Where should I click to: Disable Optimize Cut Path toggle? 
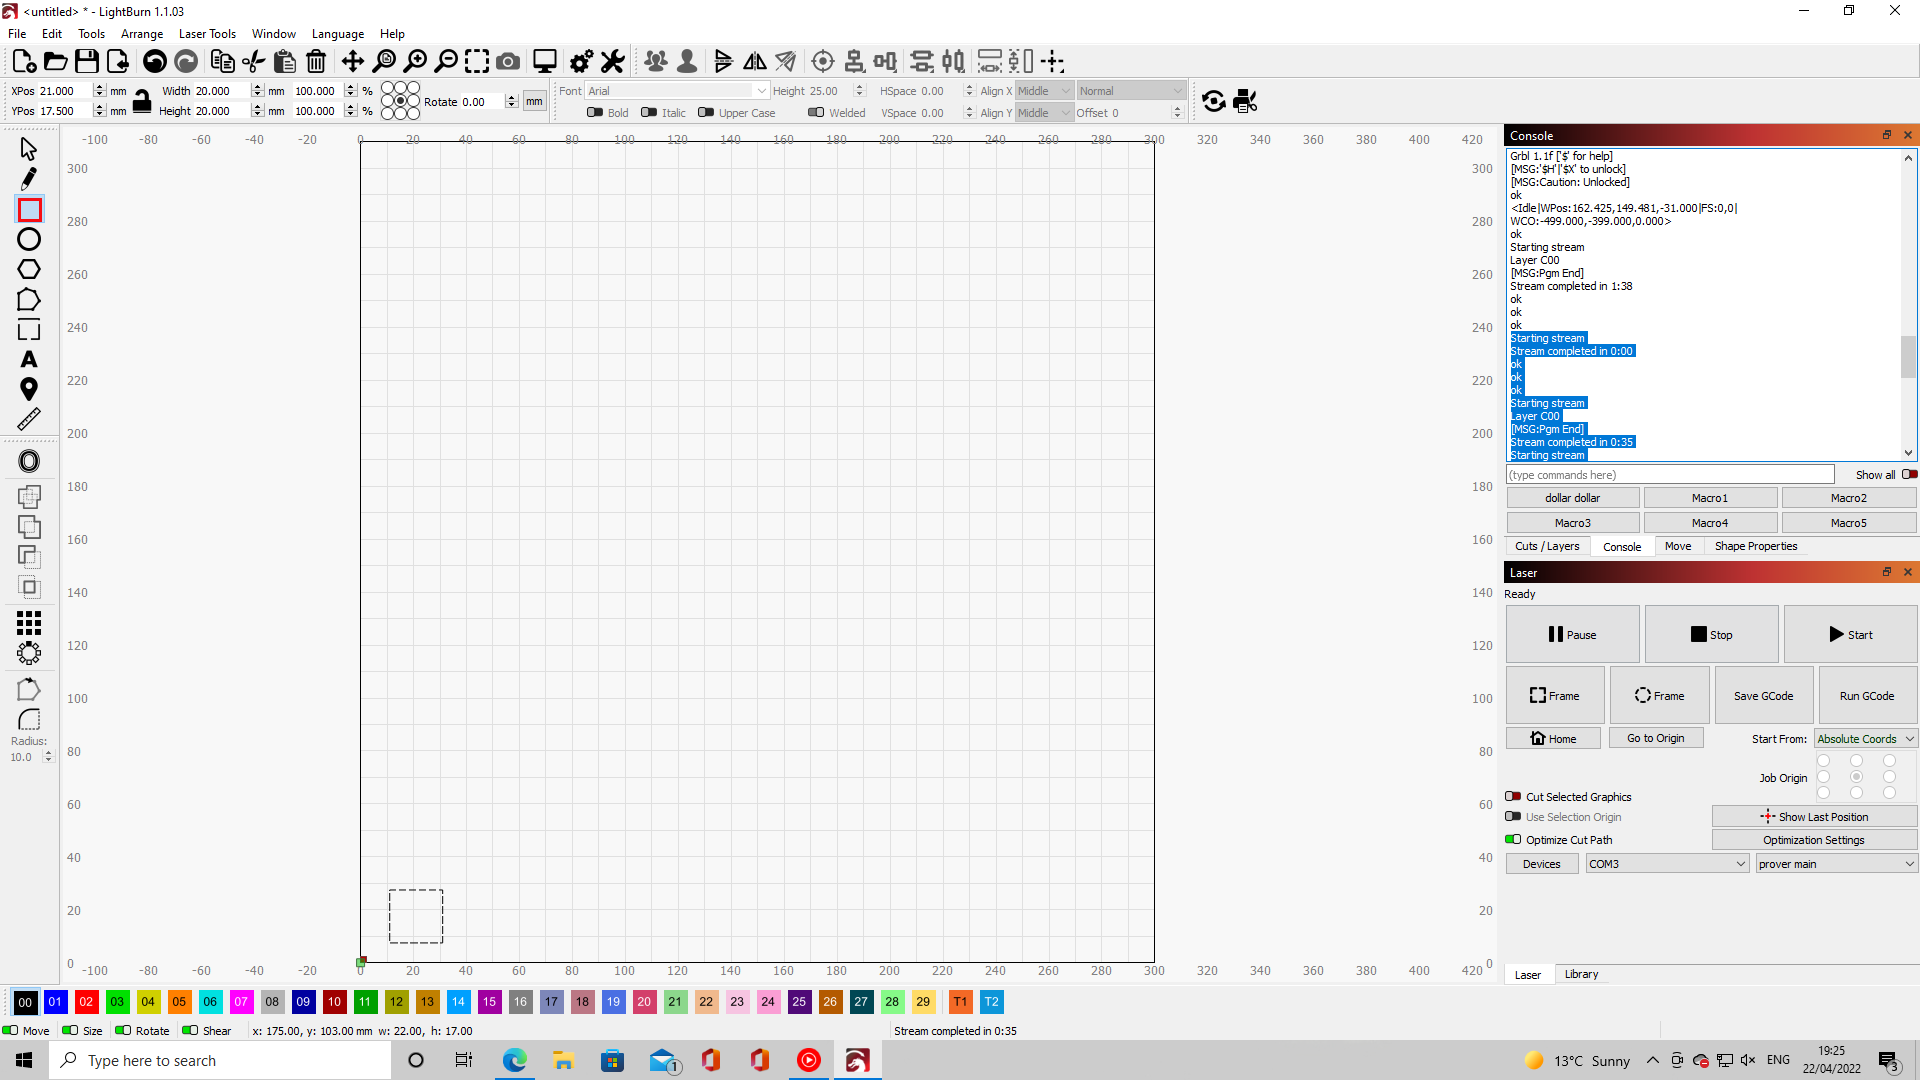tap(1513, 840)
